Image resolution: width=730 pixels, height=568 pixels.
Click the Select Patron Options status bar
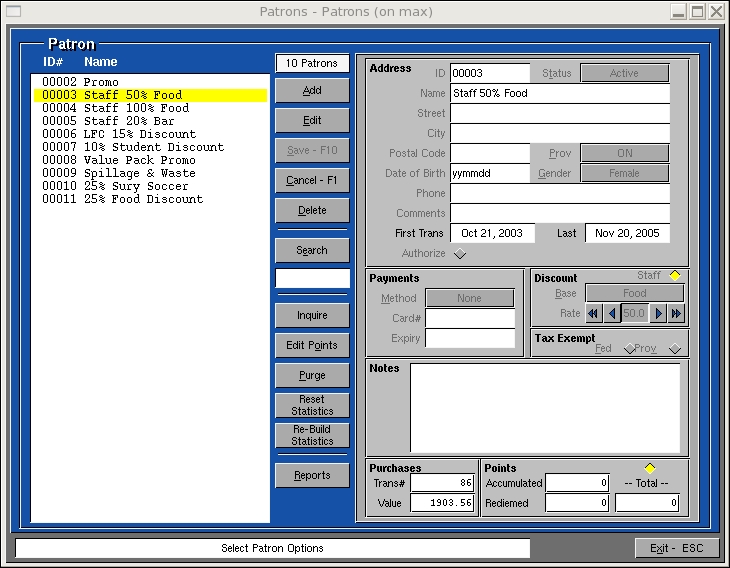click(272, 548)
